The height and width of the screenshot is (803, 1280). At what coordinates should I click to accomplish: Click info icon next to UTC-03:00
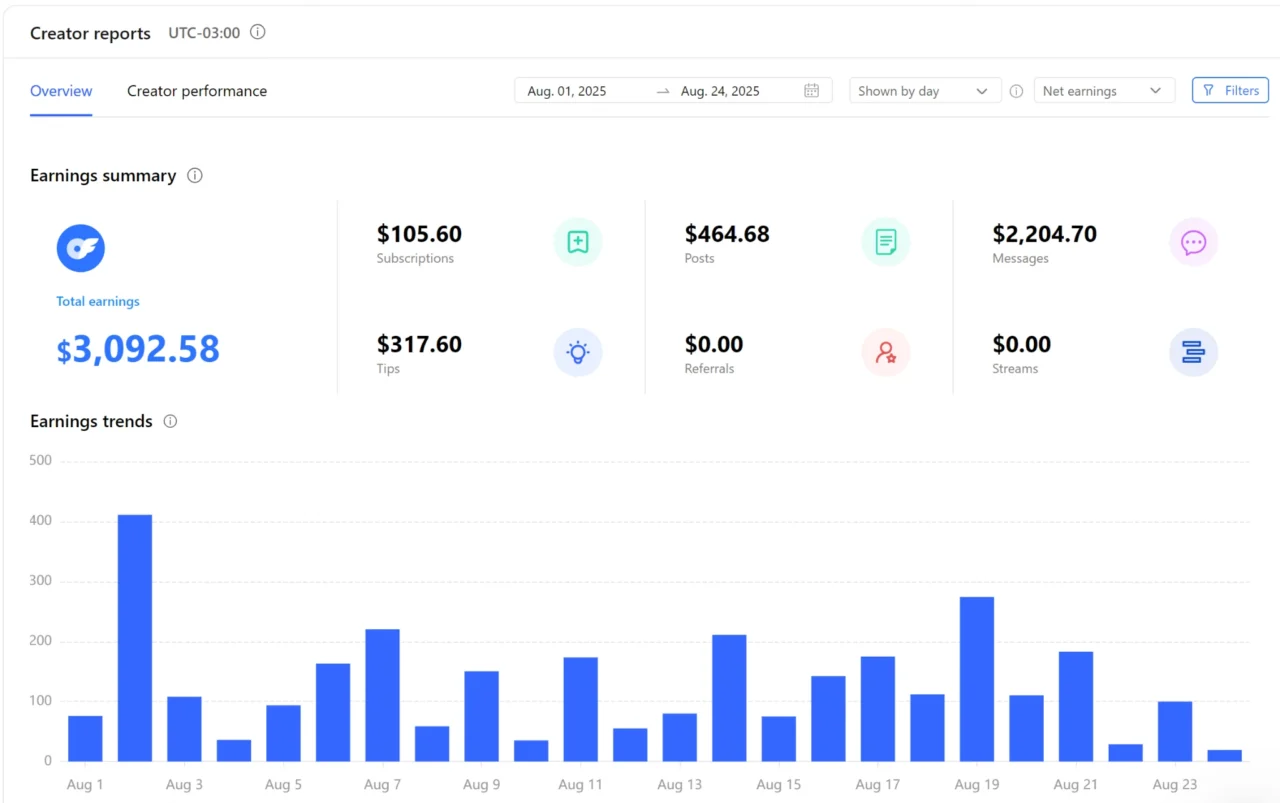coord(258,32)
